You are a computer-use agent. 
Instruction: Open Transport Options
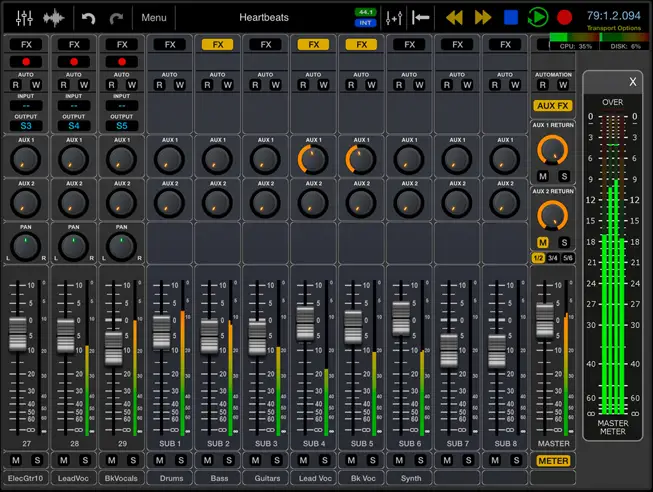613,28
